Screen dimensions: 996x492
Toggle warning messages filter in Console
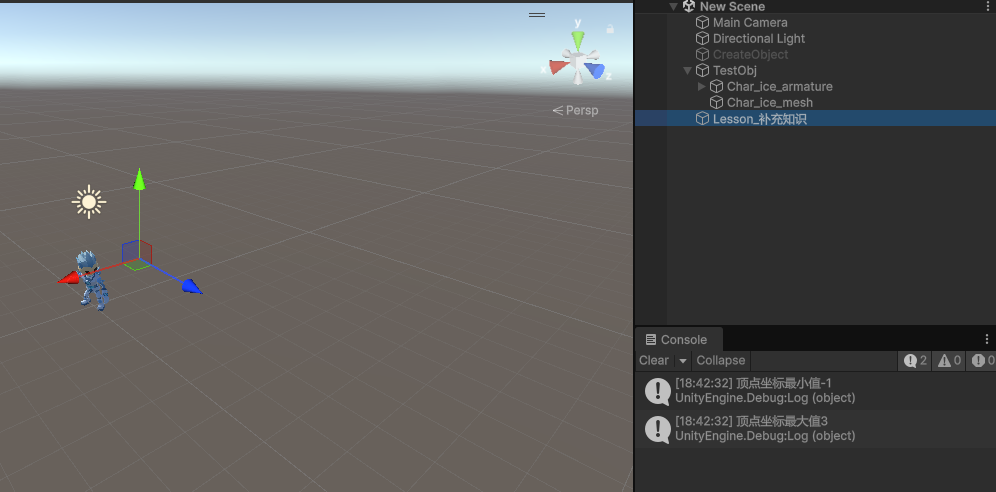pos(949,360)
